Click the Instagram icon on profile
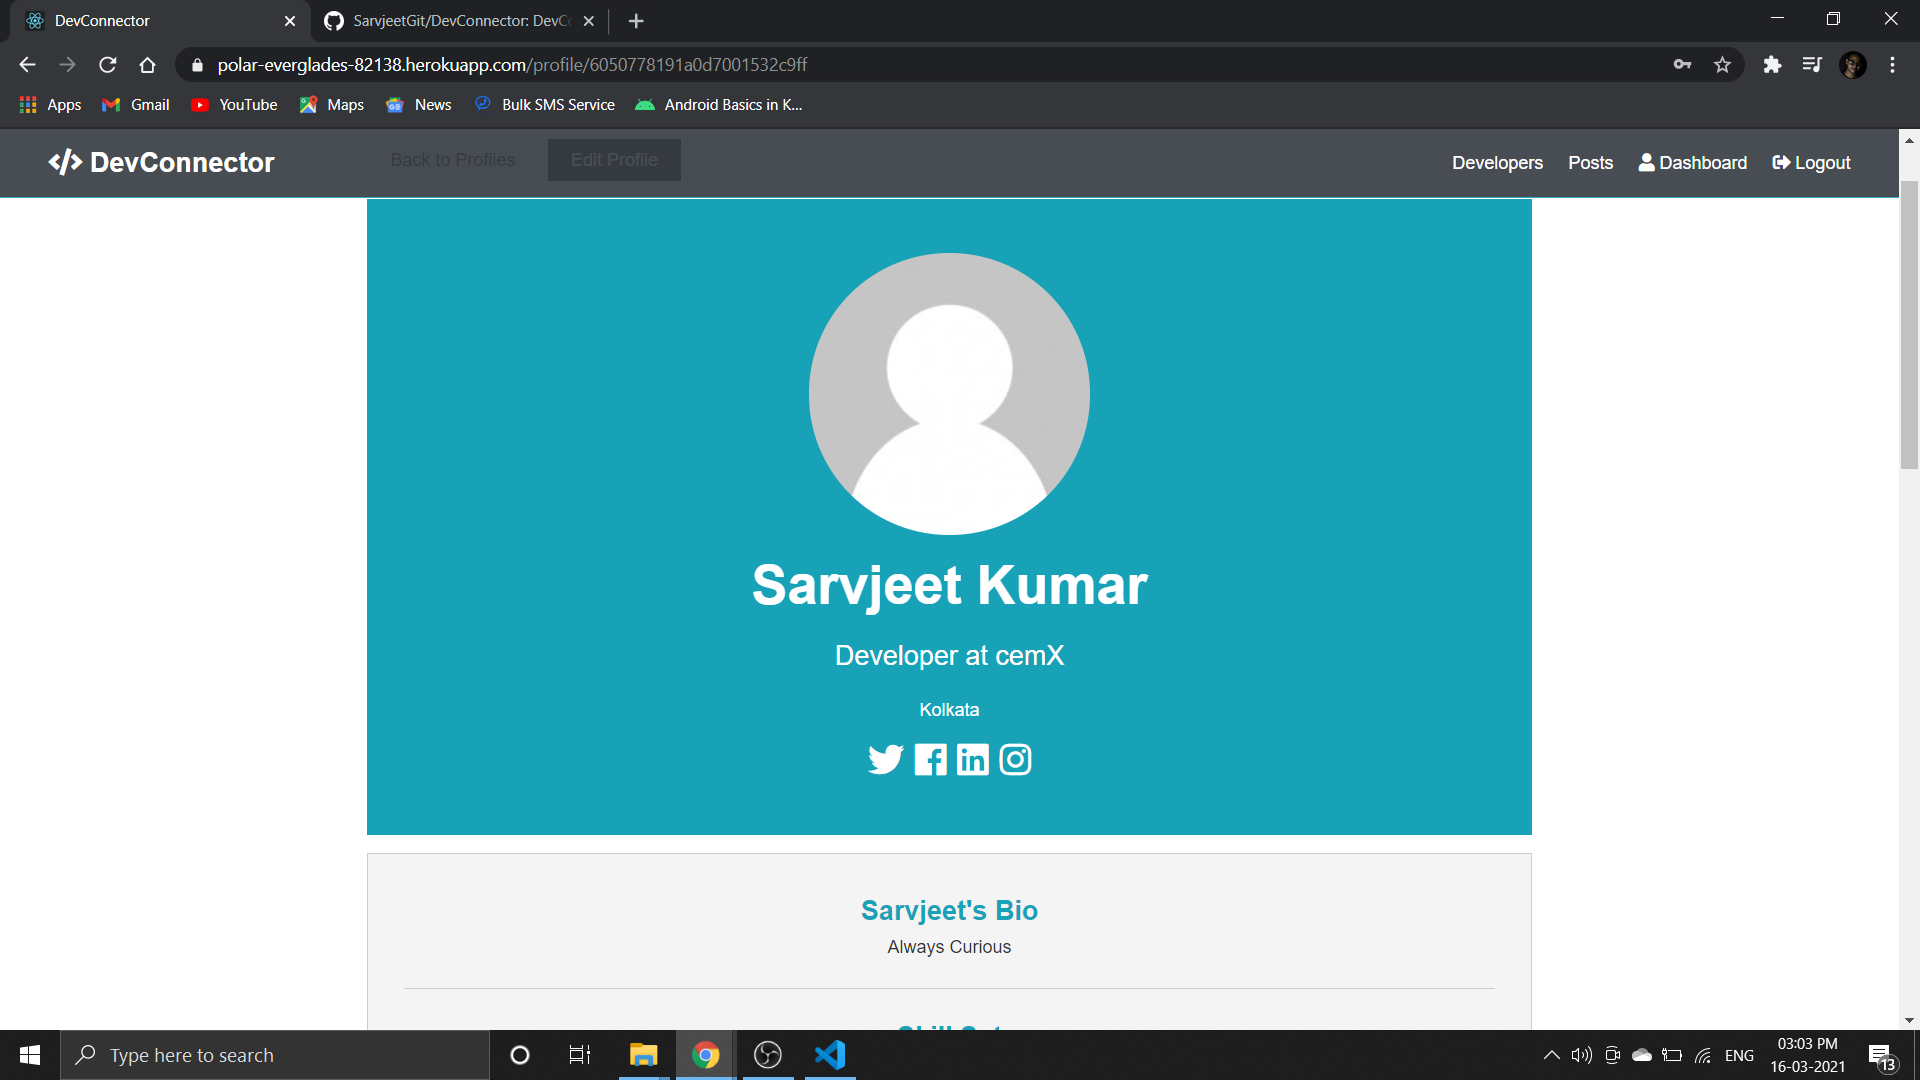 (1015, 758)
